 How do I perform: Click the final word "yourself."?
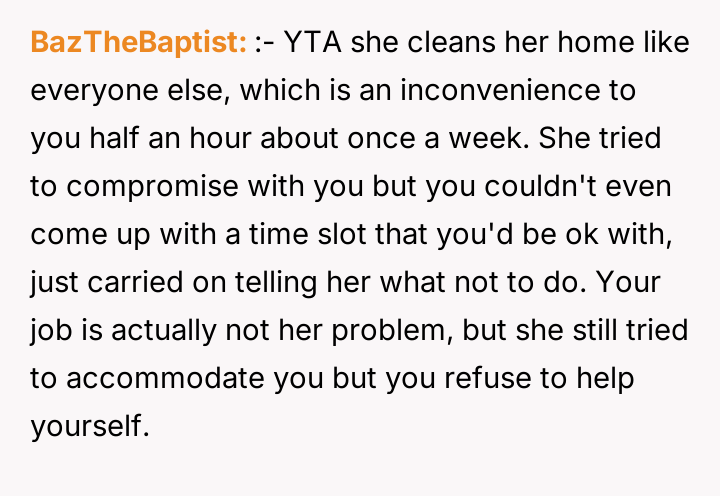pos(89,425)
